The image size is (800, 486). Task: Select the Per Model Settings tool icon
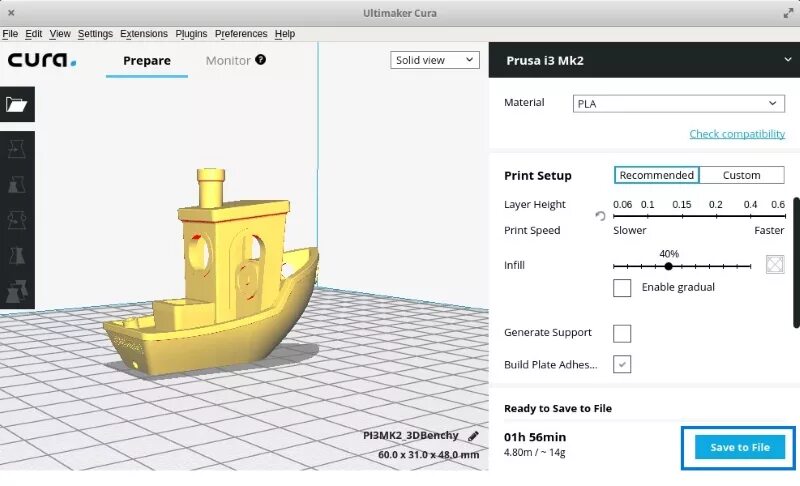click(x=16, y=291)
